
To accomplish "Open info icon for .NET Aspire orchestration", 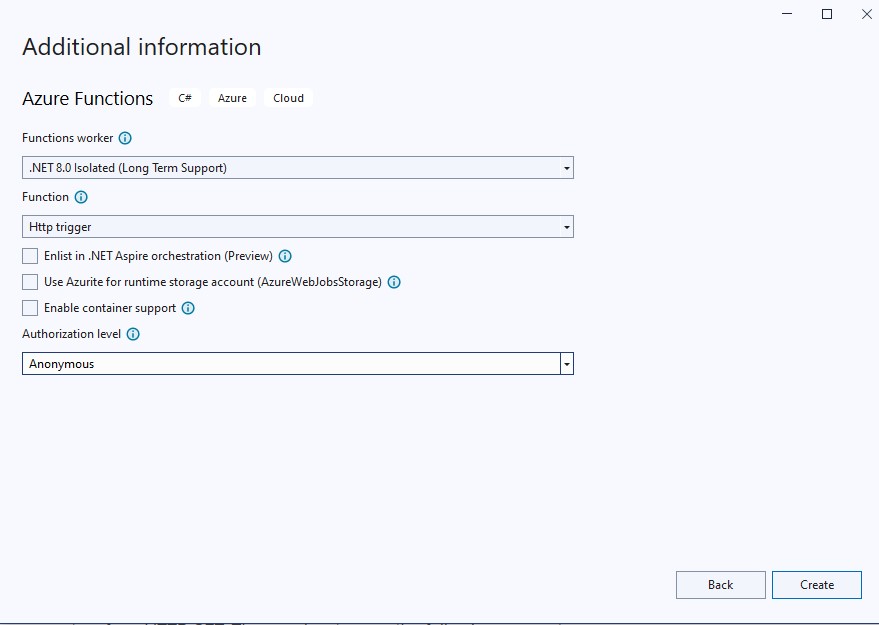I will pyautogui.click(x=285, y=256).
